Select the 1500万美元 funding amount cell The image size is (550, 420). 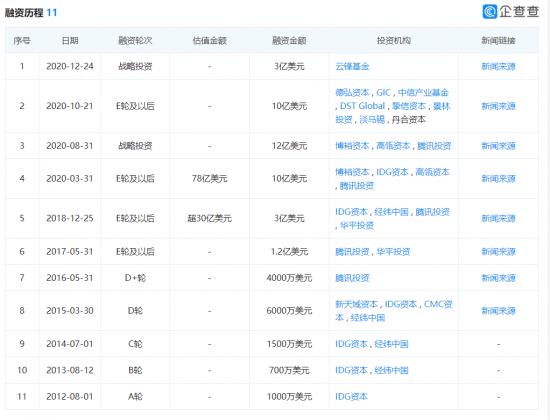pyautogui.click(x=289, y=344)
